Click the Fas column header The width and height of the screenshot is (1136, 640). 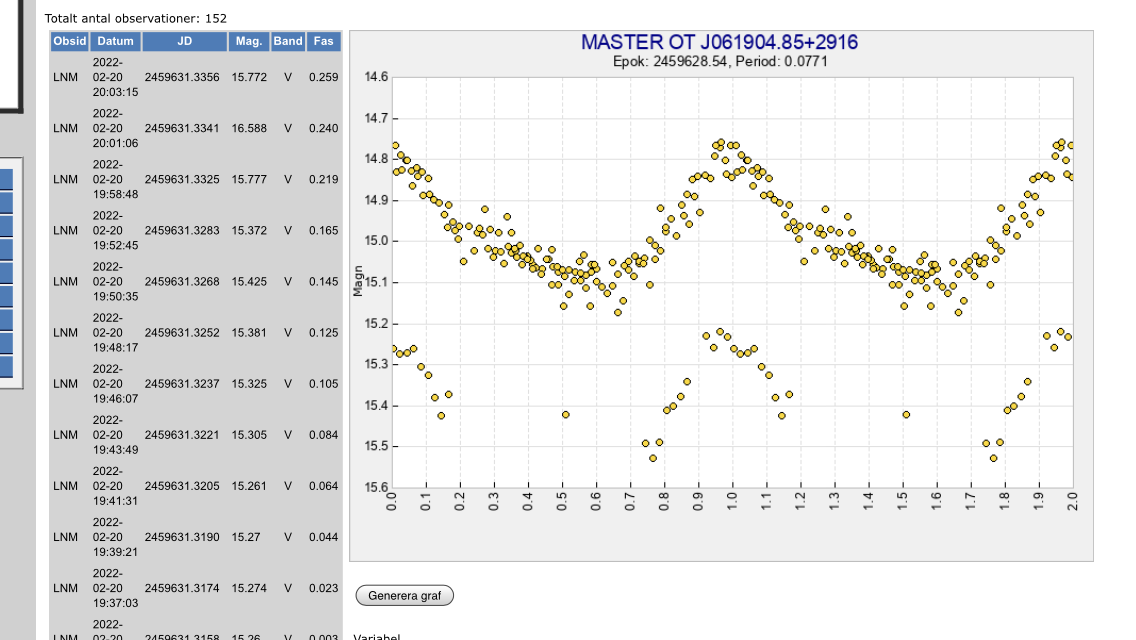point(324,41)
